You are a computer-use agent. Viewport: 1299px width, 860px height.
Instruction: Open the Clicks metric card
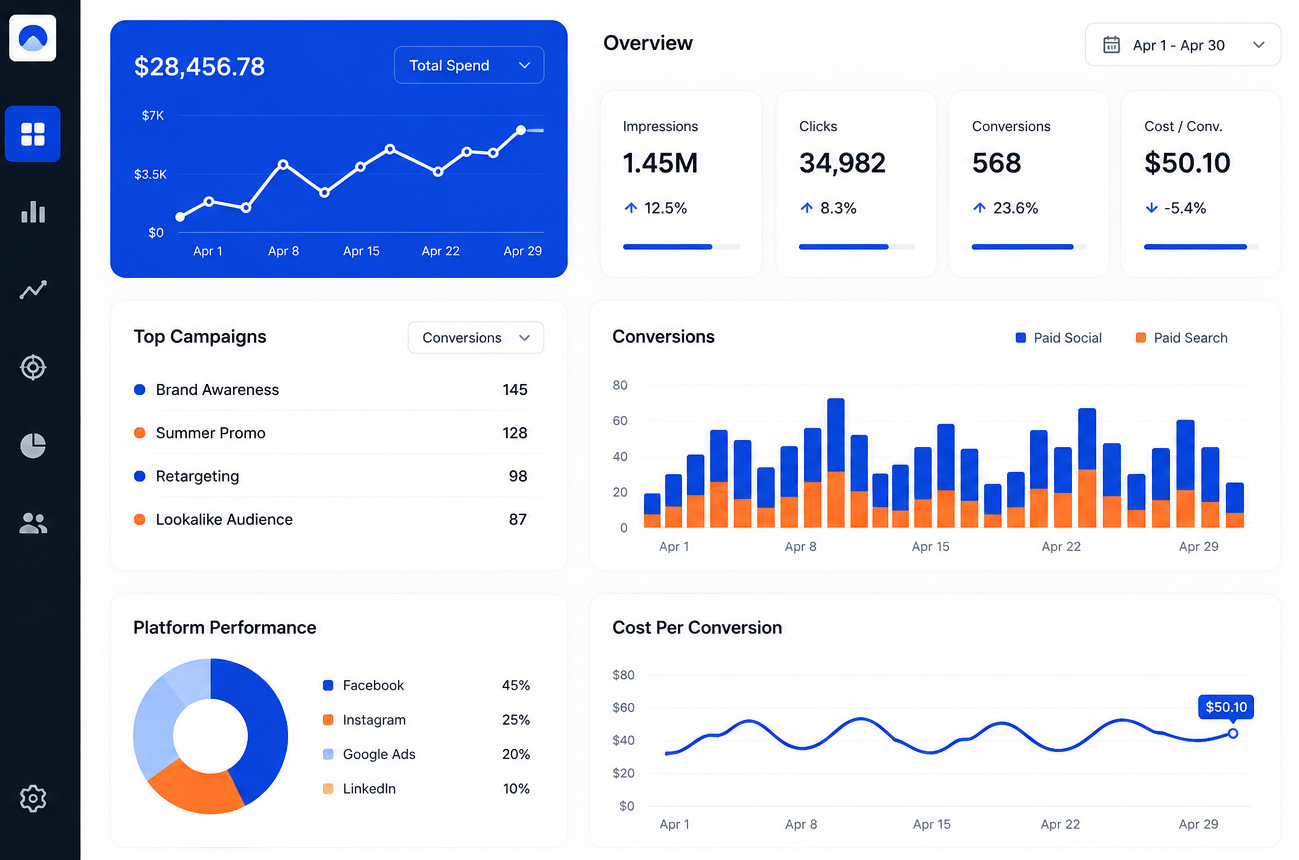tap(856, 184)
